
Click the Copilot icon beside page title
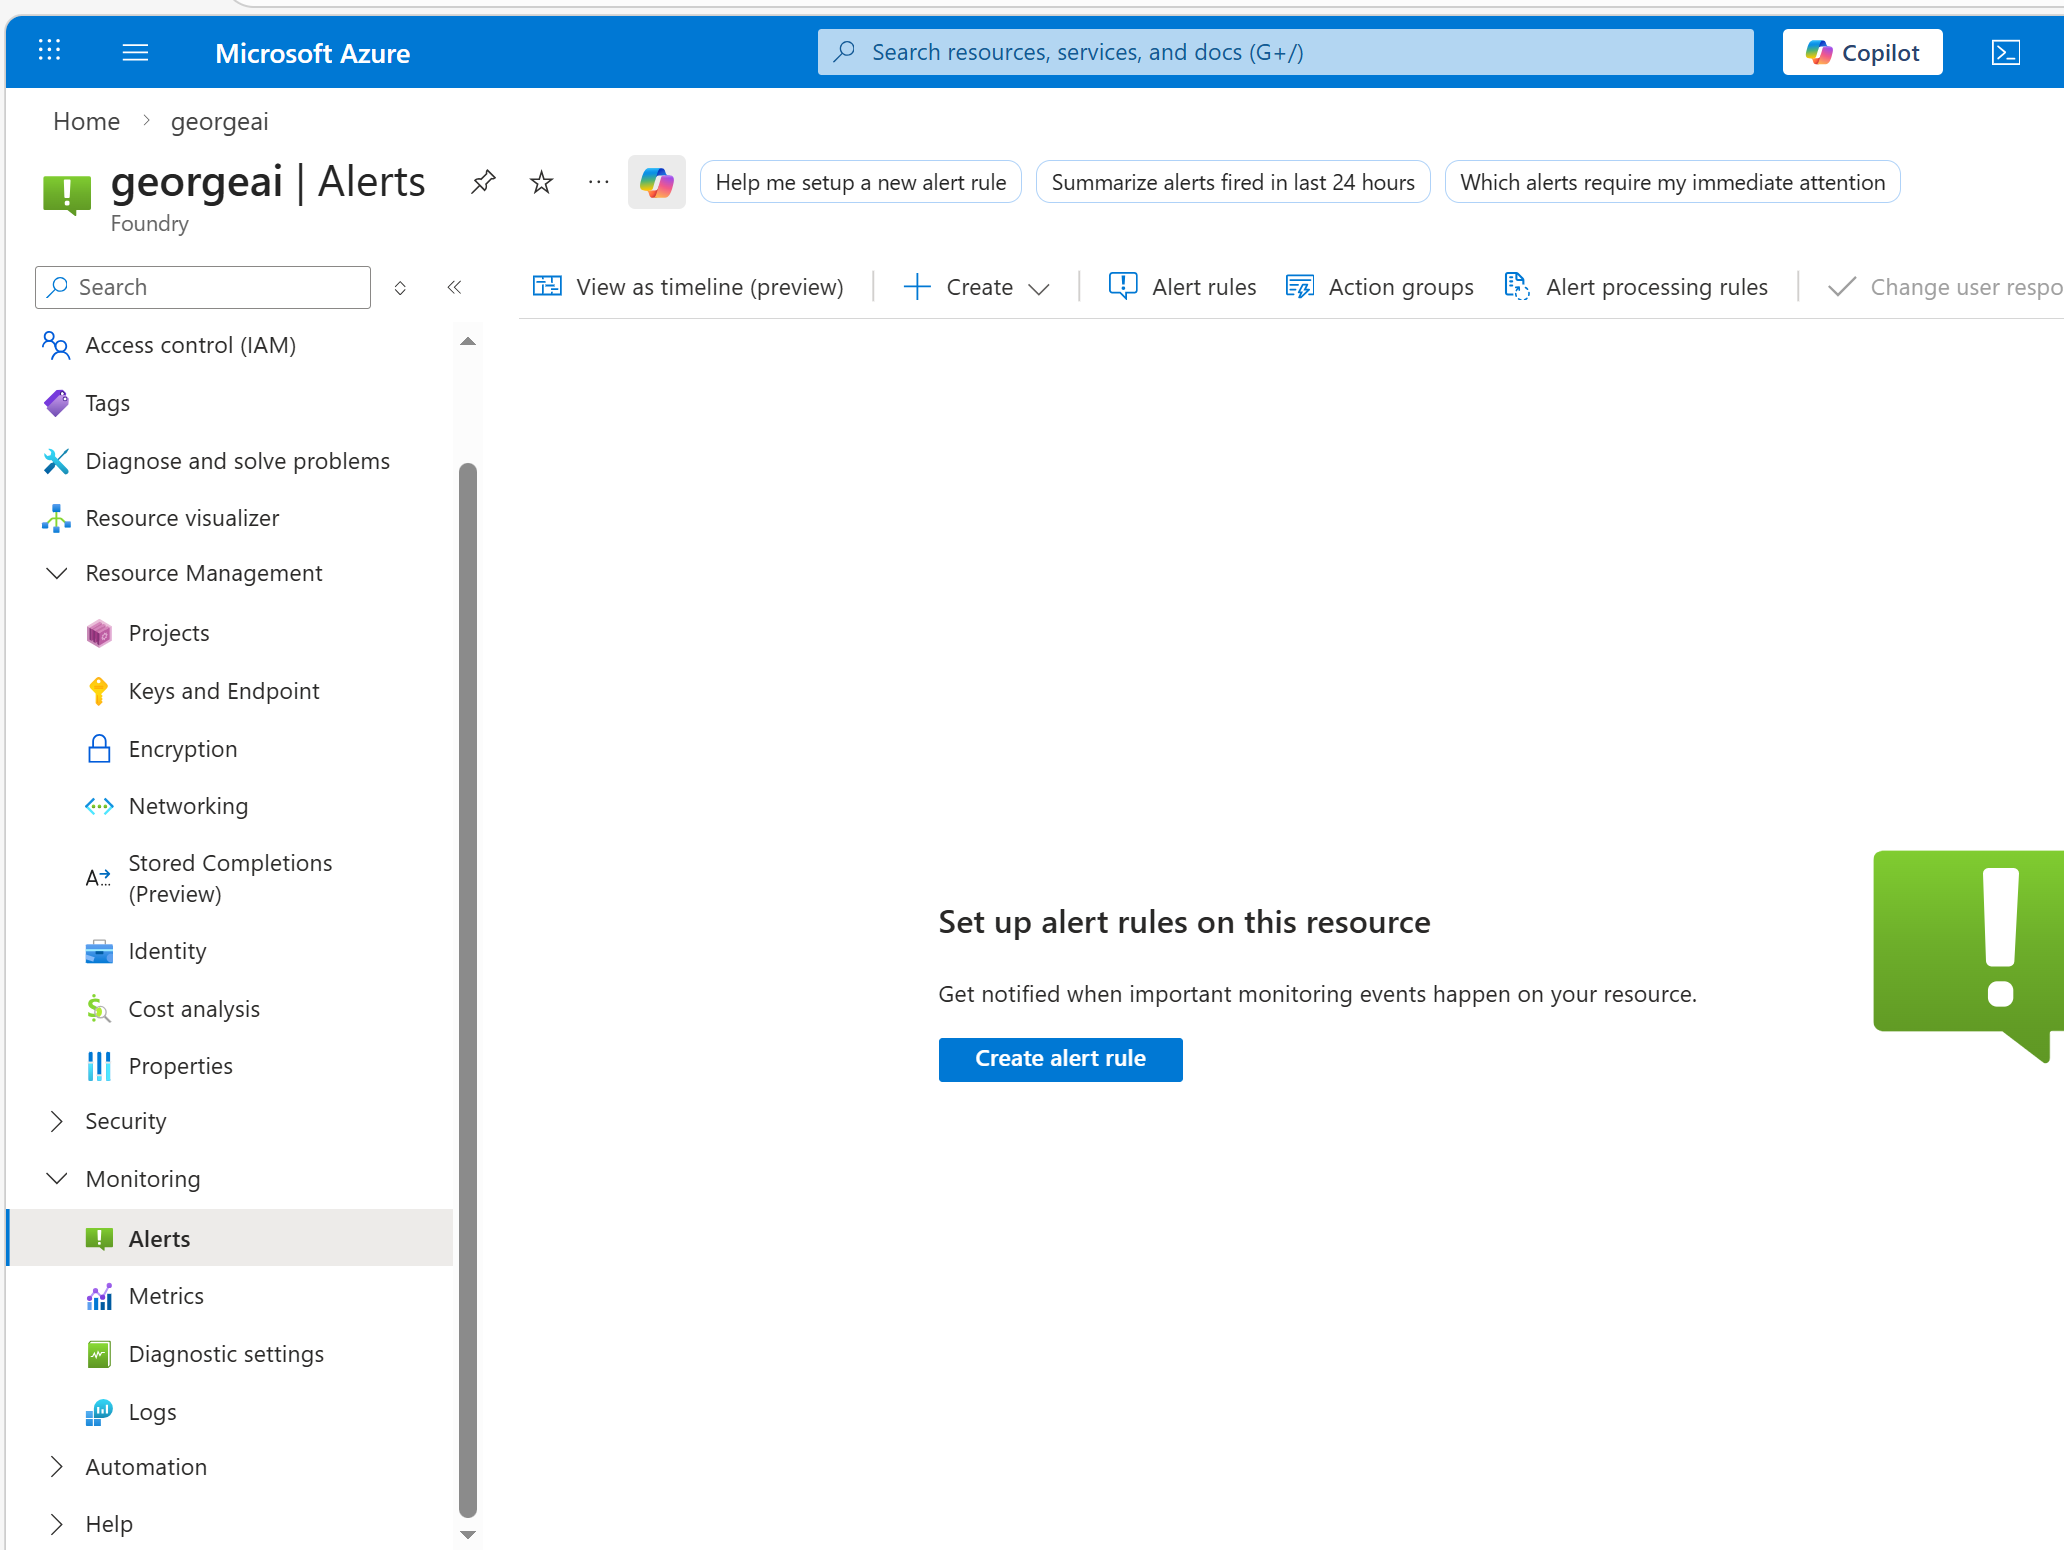click(656, 182)
